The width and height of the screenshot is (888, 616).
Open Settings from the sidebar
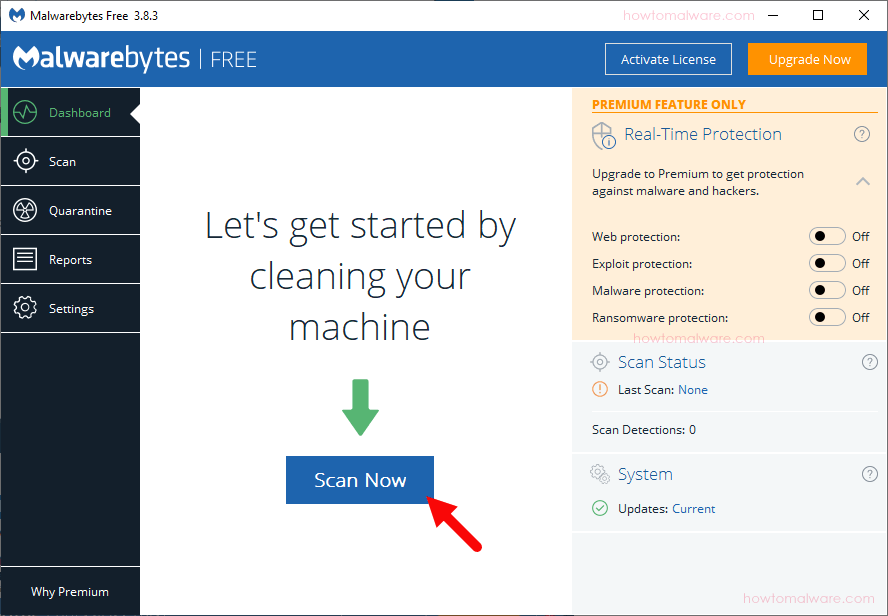tap(70, 308)
